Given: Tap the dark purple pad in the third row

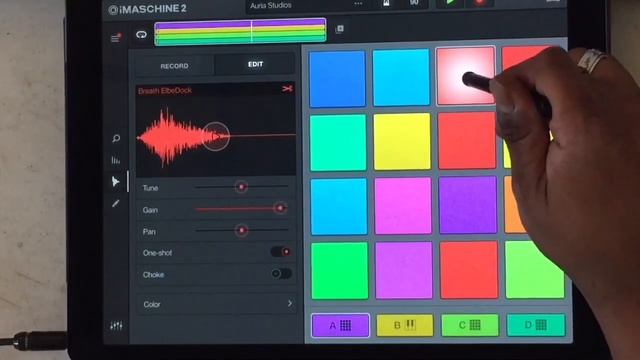Looking at the screenshot, I should [x=468, y=205].
